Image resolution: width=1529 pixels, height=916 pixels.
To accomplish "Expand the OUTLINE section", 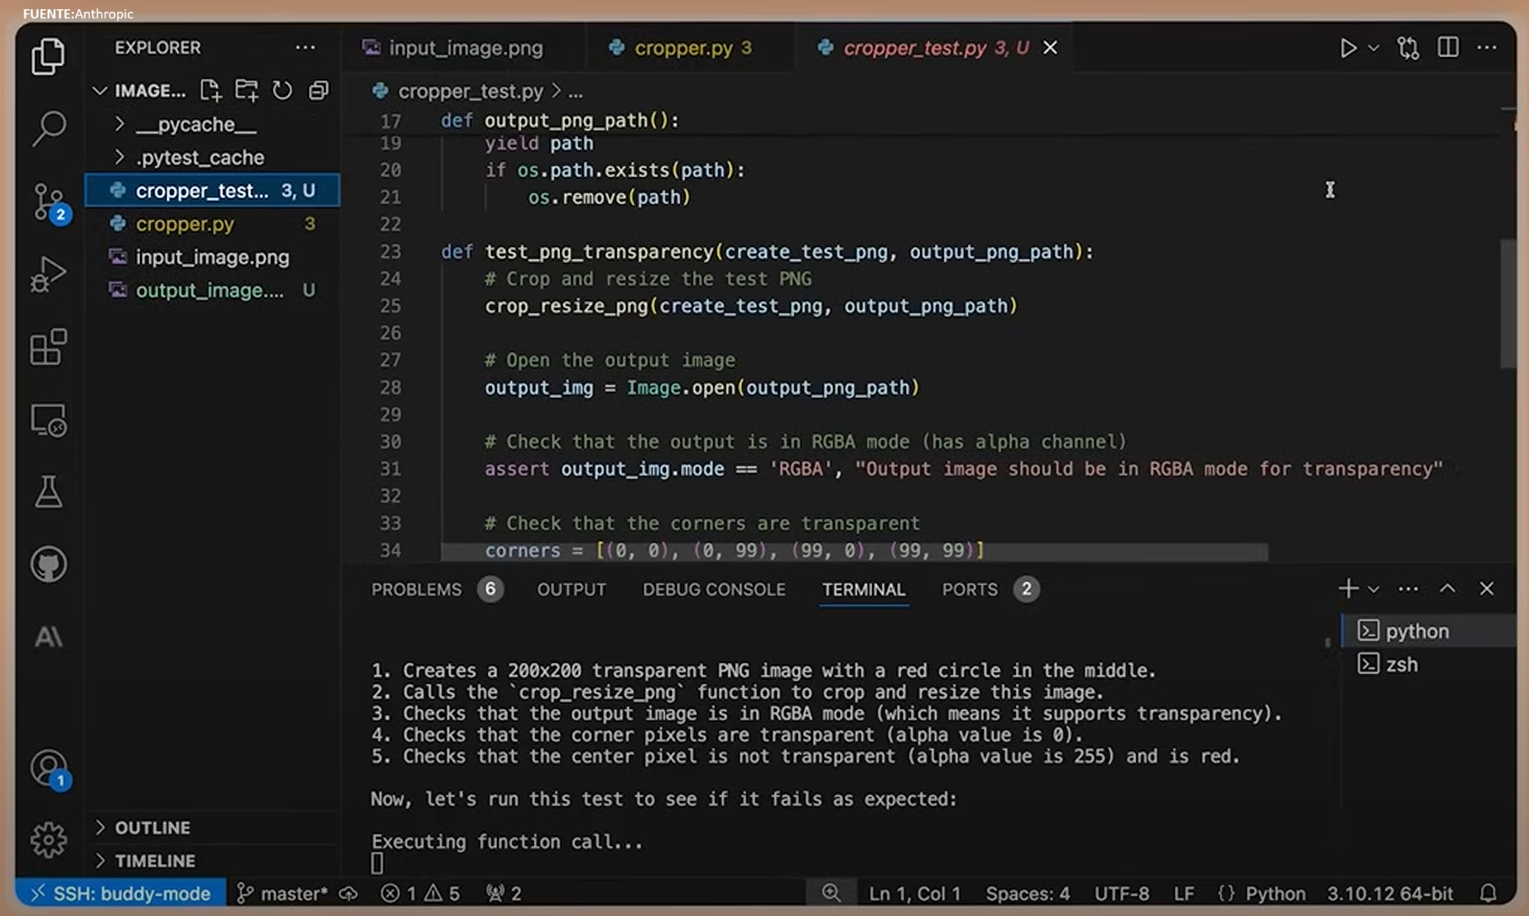I will click(152, 828).
